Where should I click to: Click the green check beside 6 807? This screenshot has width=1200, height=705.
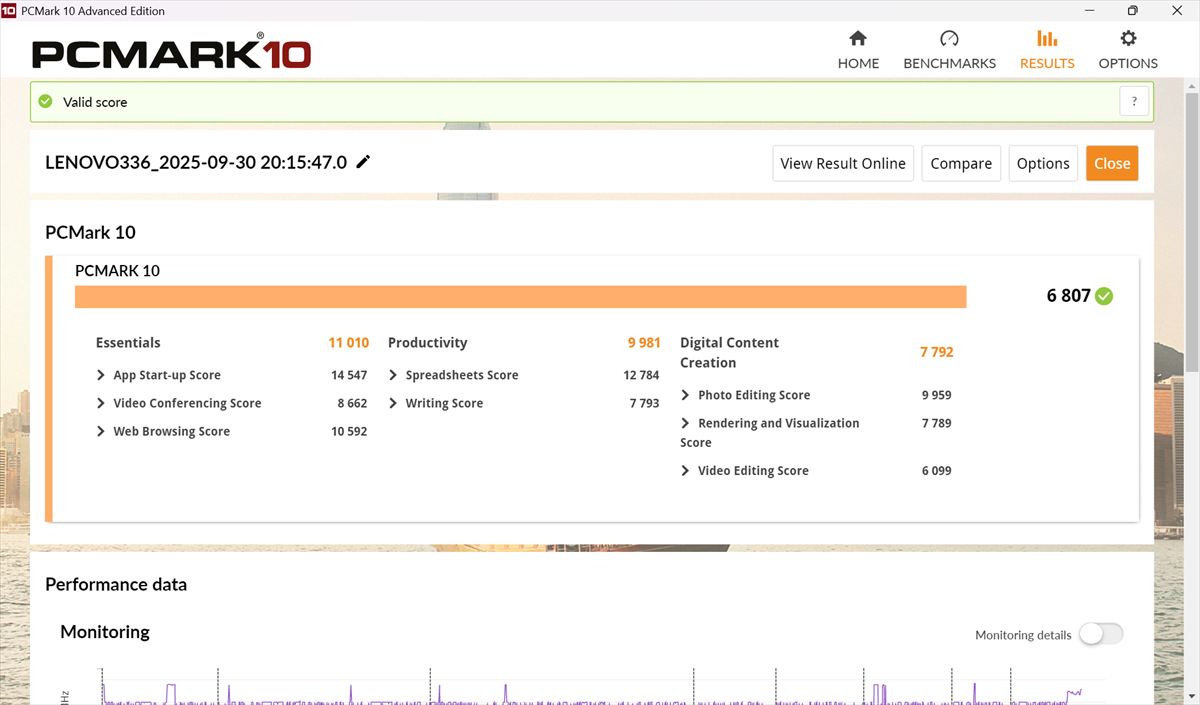[1104, 296]
